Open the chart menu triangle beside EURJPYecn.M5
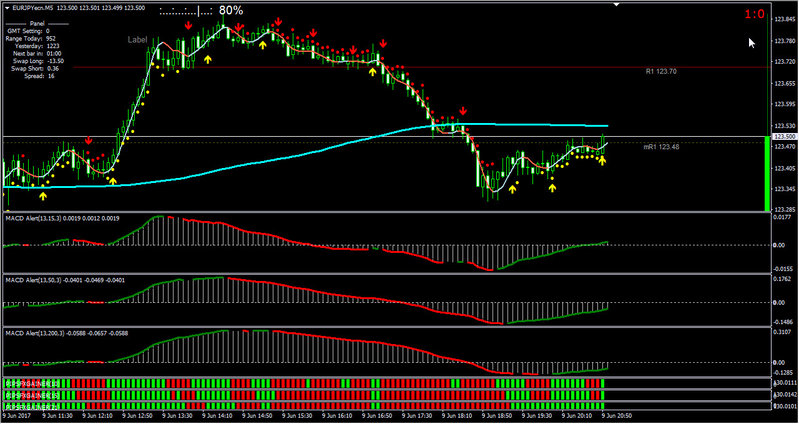799x424 pixels. click(x=9, y=8)
